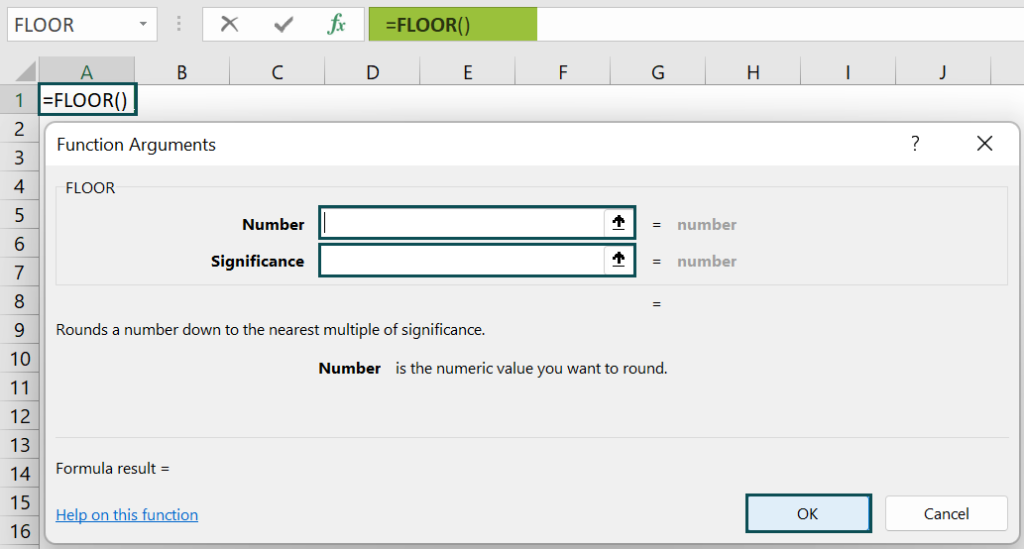Select column A header
This screenshot has width=1024, height=549.
(87, 71)
